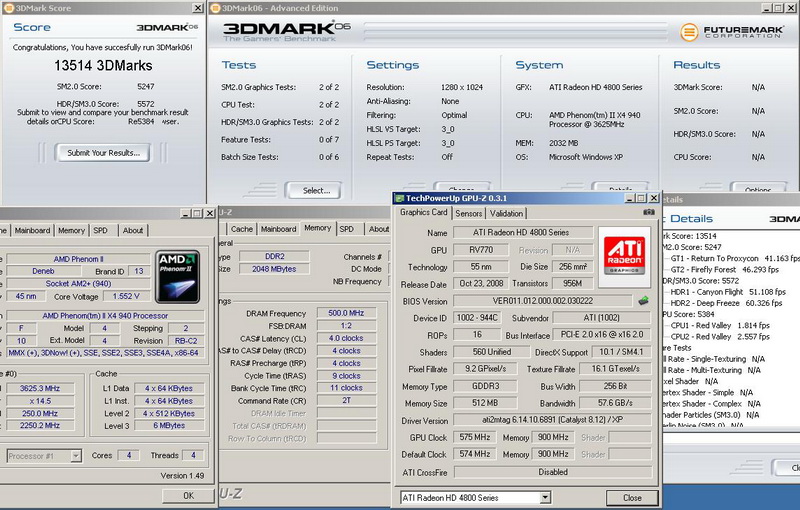800x510 pixels.
Task: Click Close in the GPU-Z window
Action: tap(632, 498)
